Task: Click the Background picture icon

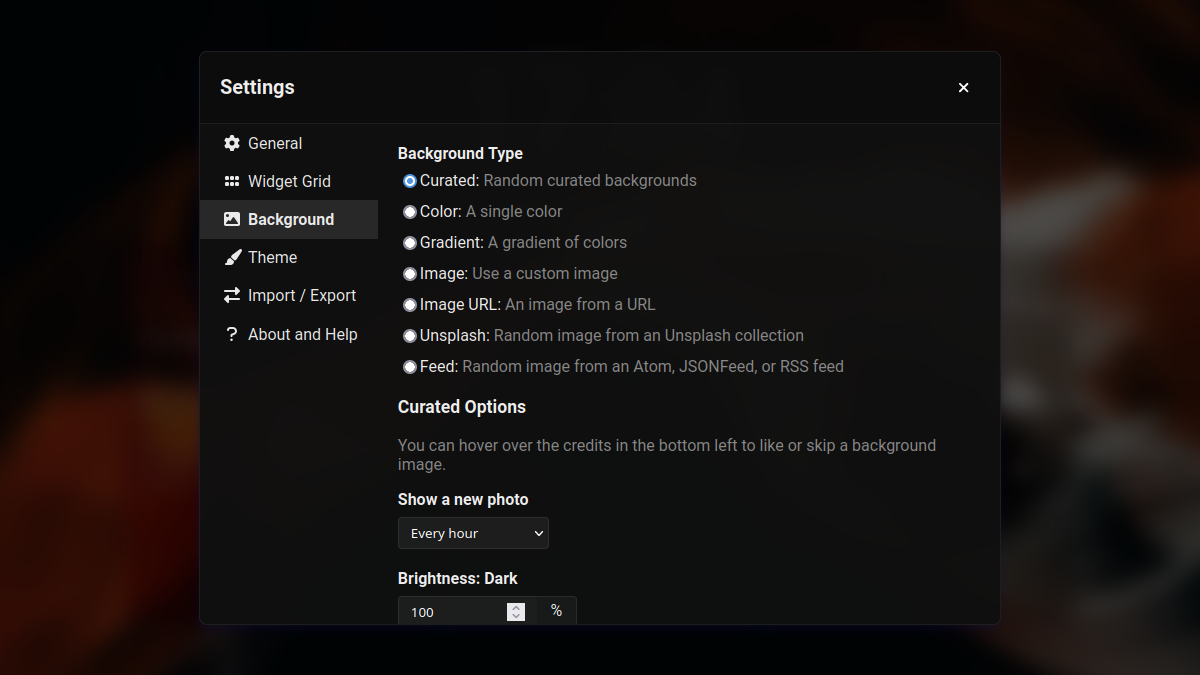Action: pyautogui.click(x=232, y=219)
